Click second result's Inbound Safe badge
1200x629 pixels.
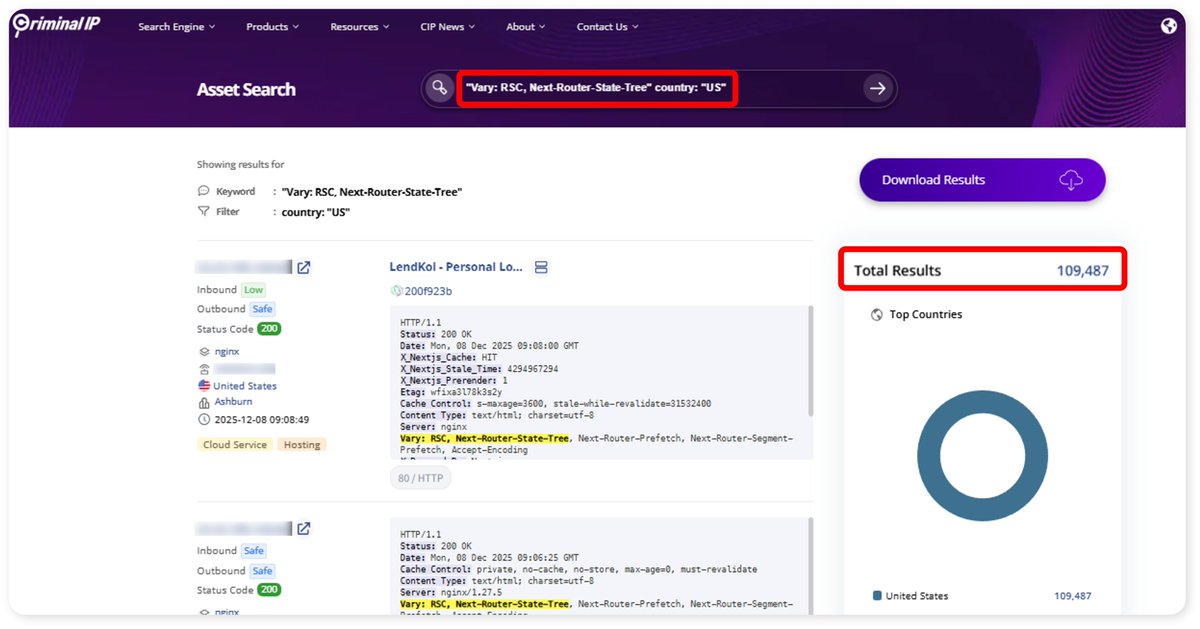tap(254, 551)
